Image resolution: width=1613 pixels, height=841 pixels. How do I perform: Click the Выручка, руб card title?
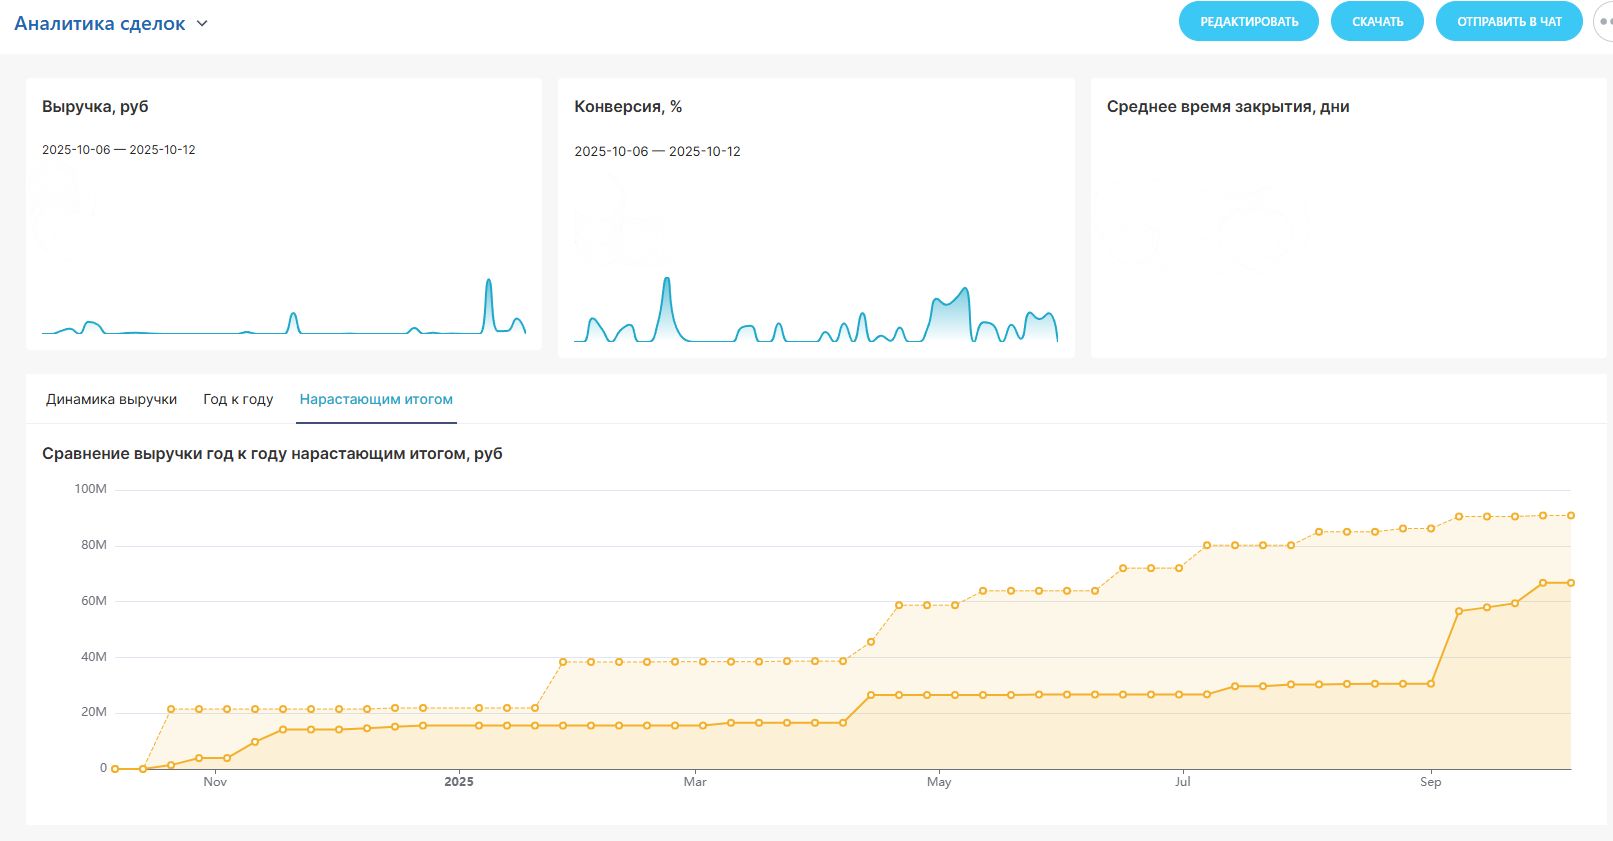point(95,107)
